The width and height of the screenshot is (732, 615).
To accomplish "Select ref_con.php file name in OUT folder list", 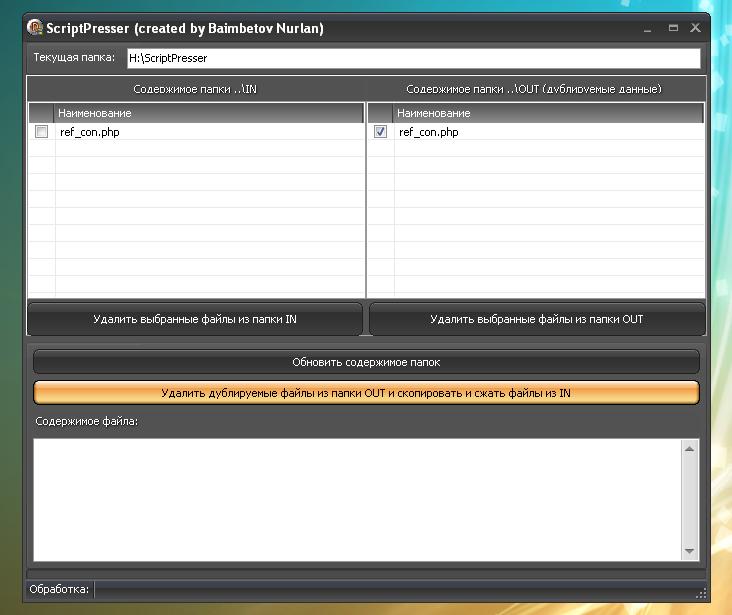I will [429, 132].
